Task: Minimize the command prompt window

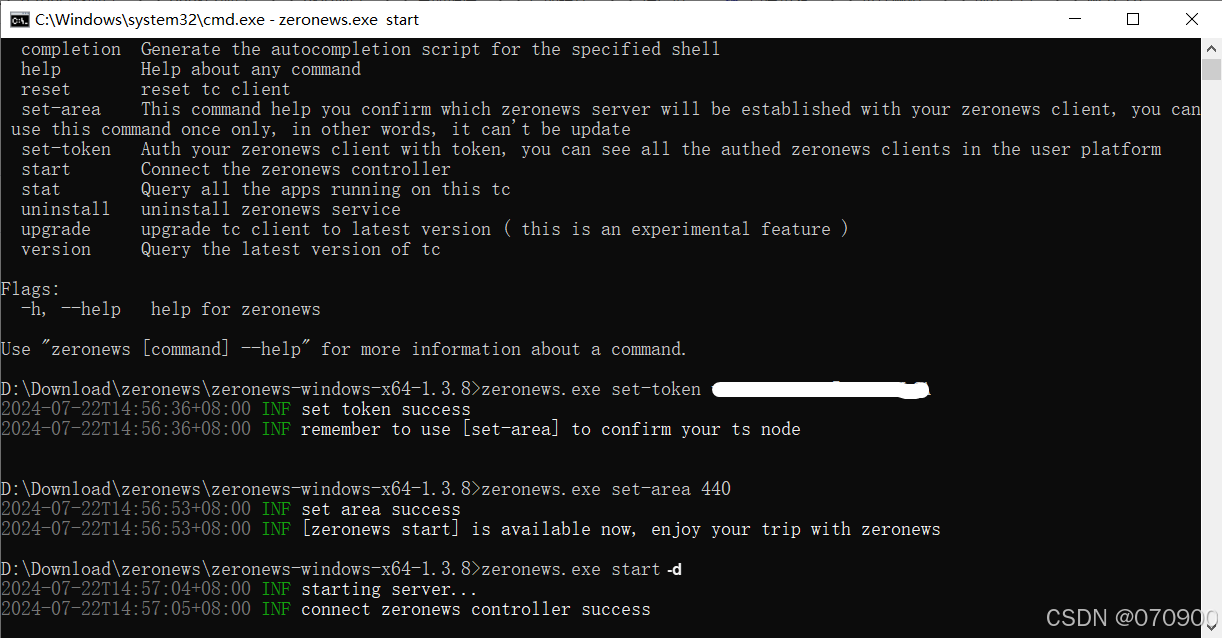Action: coord(1075,18)
